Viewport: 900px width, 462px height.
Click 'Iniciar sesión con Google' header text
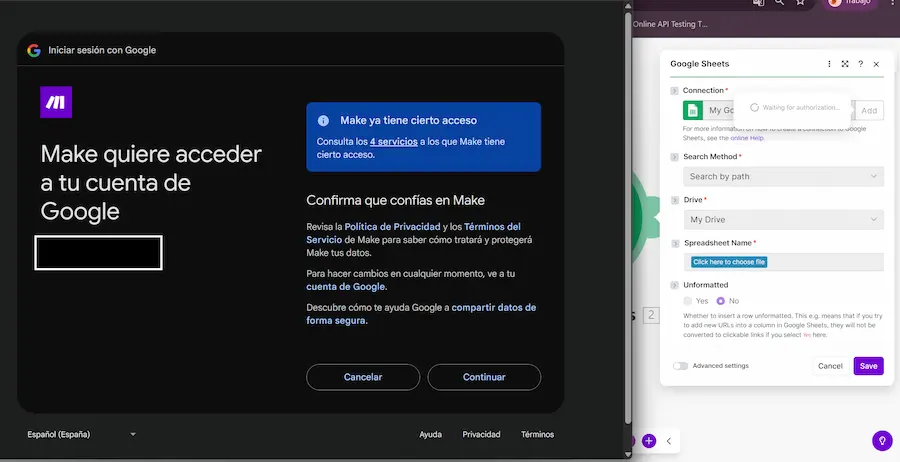(x=102, y=51)
